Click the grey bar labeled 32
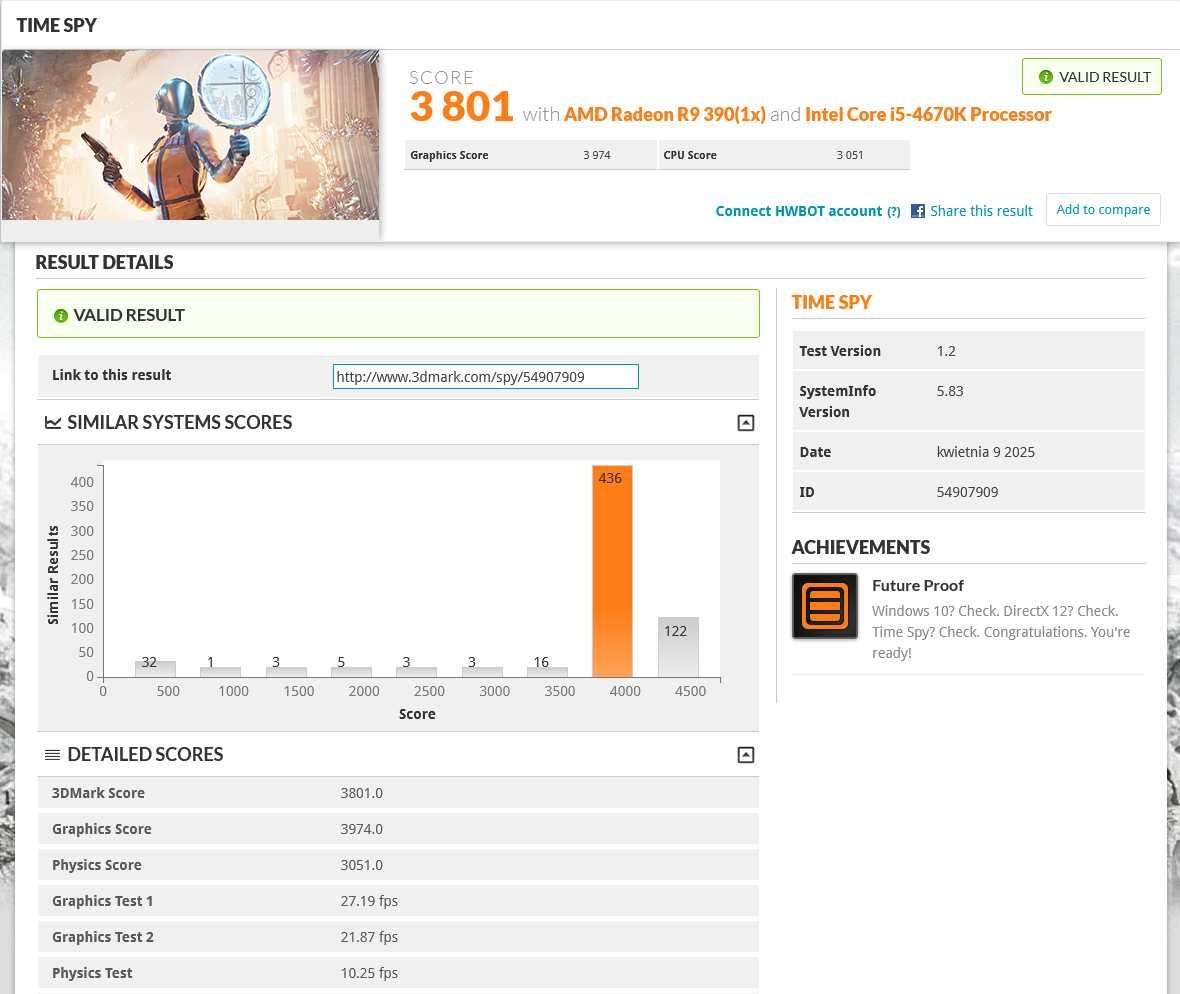This screenshot has height=994, width=1180. click(155, 669)
